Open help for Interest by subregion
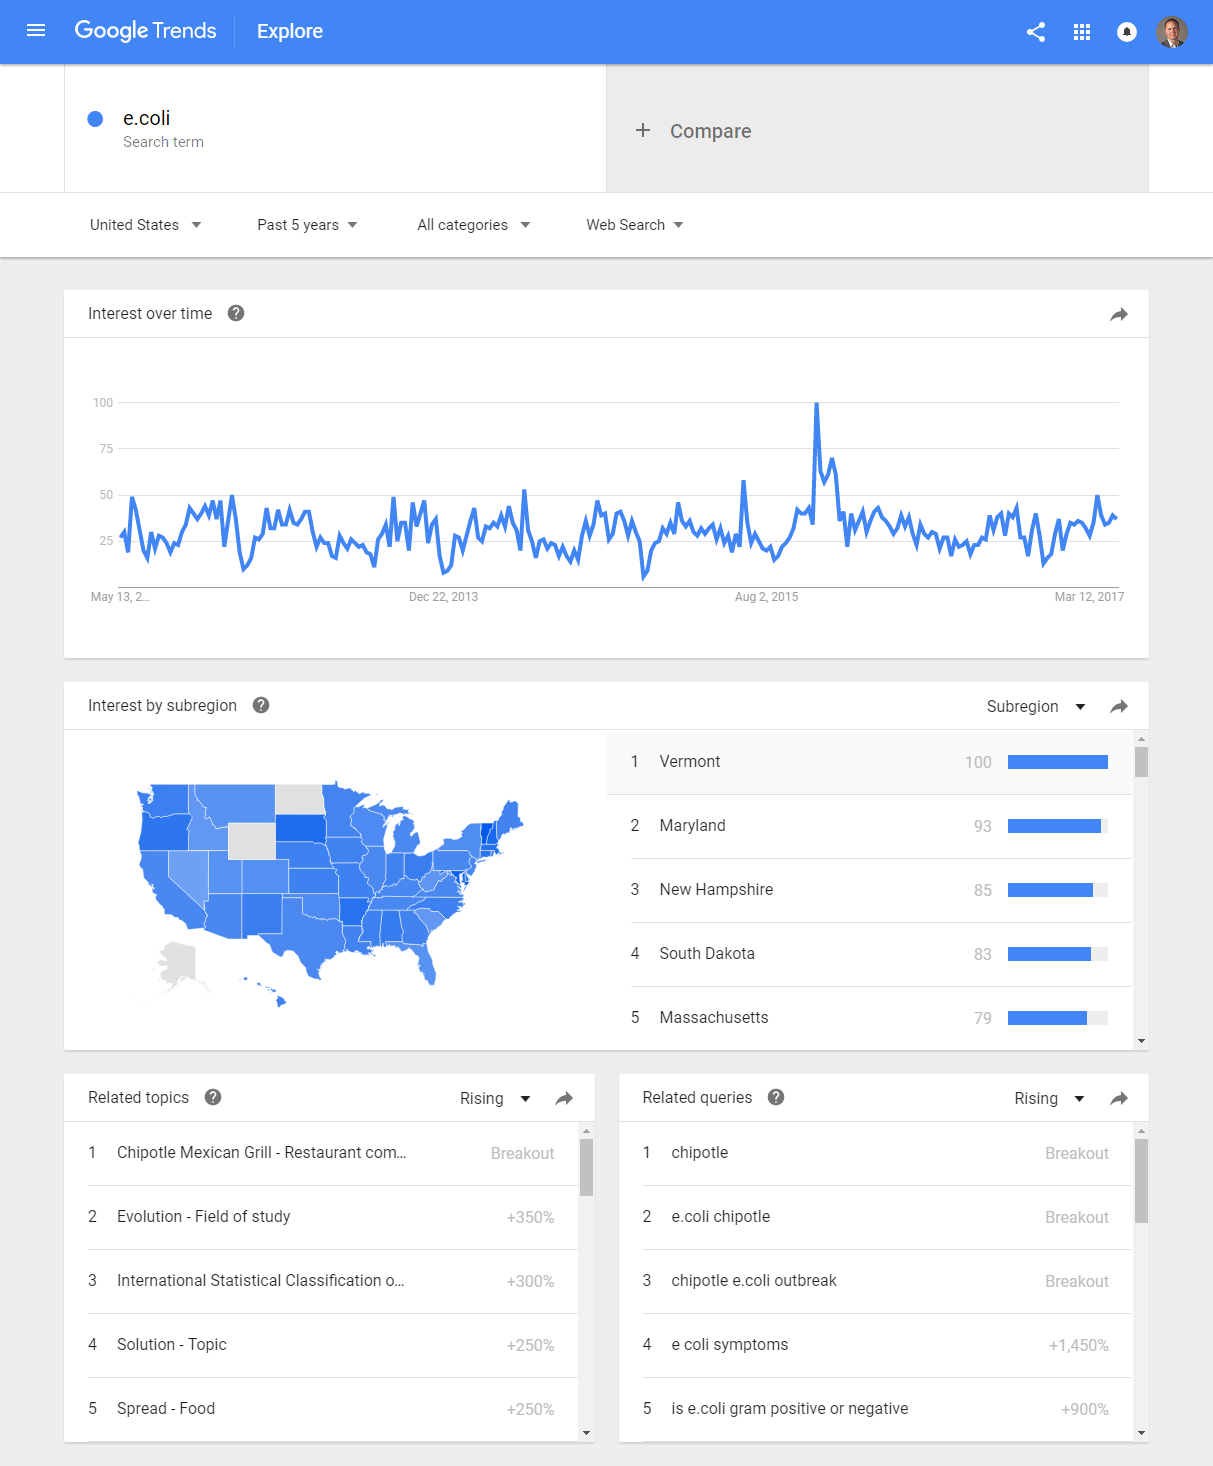Image resolution: width=1213 pixels, height=1466 pixels. pyautogui.click(x=261, y=705)
